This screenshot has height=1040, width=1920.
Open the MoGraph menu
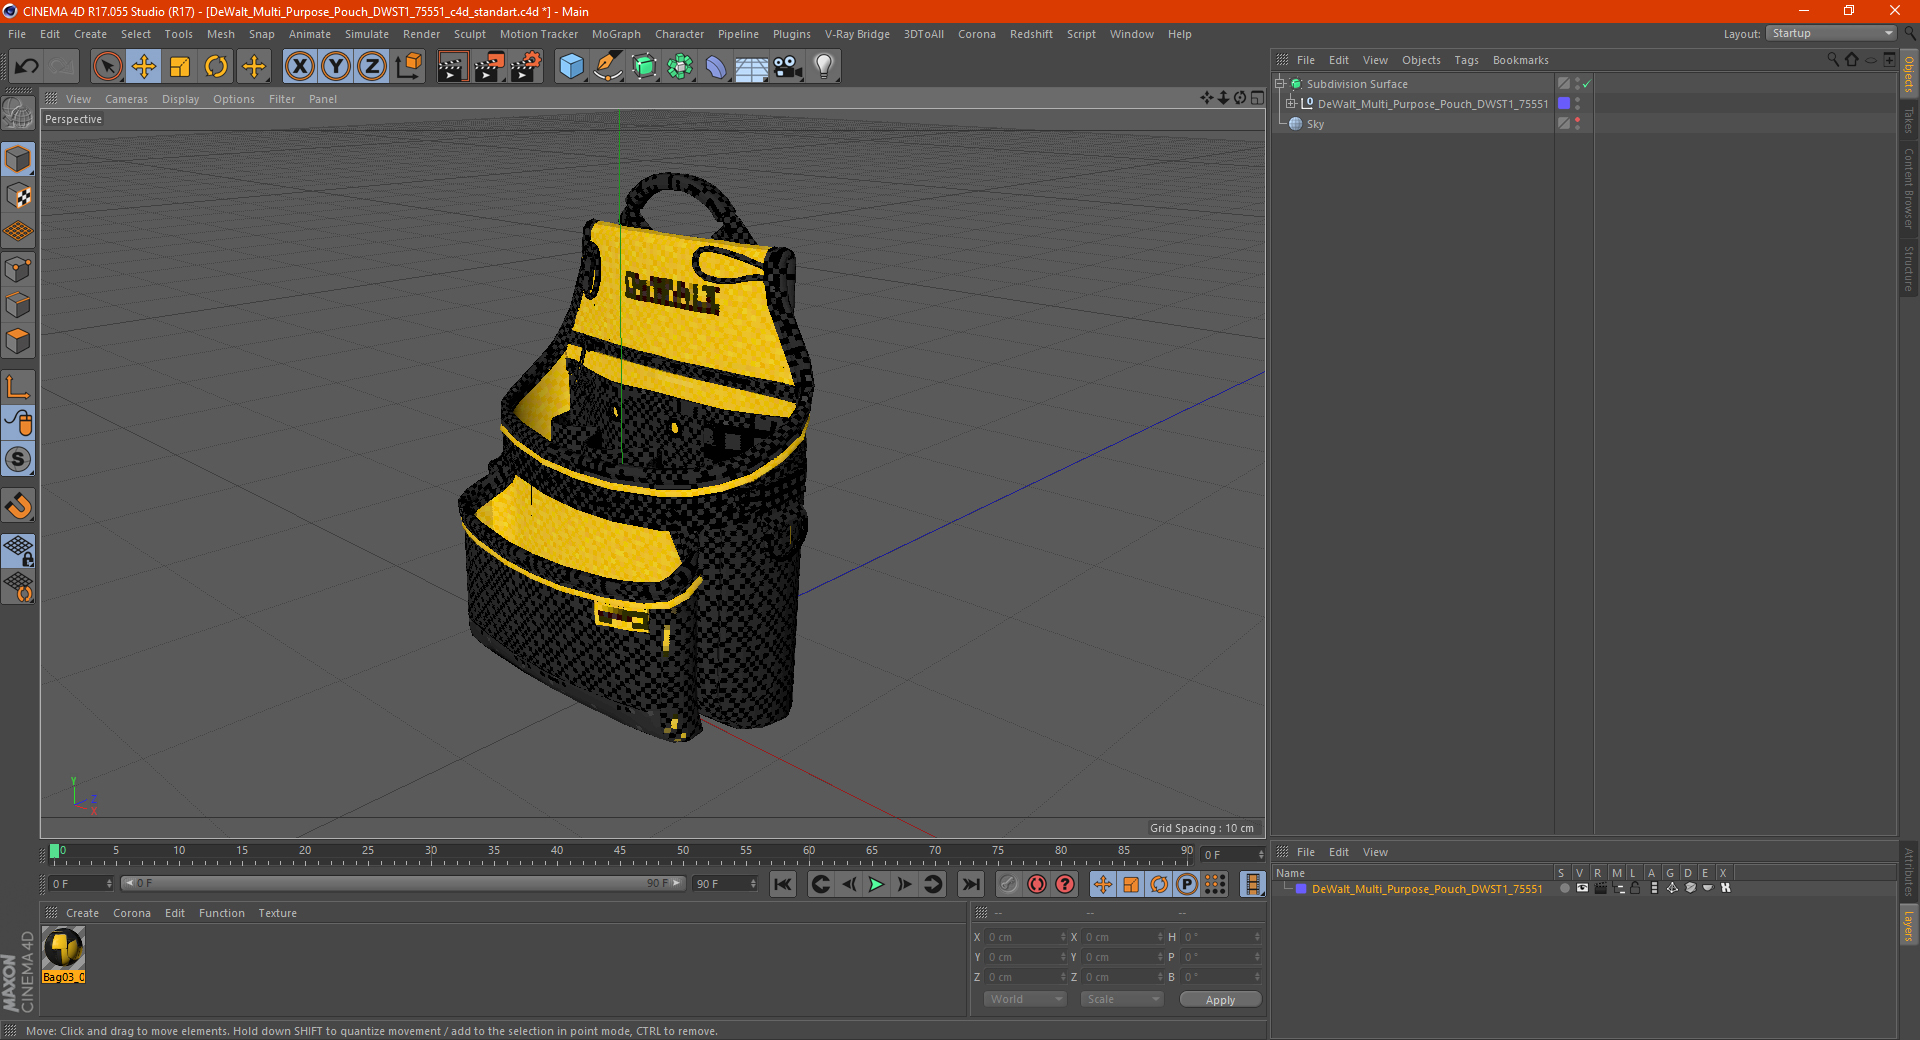(616, 34)
